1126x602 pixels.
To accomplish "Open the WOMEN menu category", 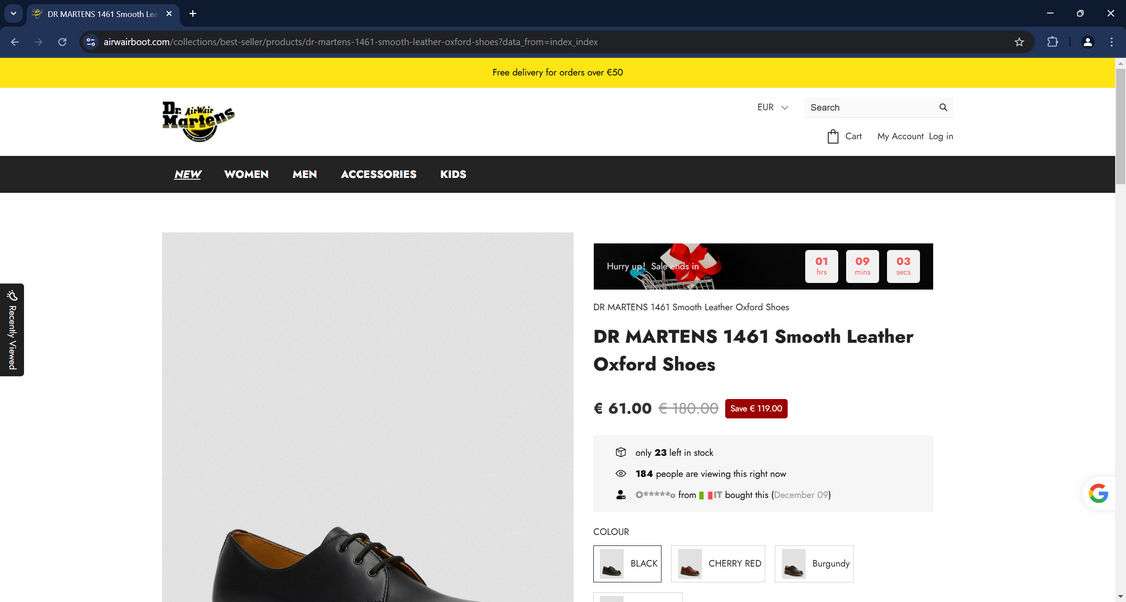I will coord(246,175).
